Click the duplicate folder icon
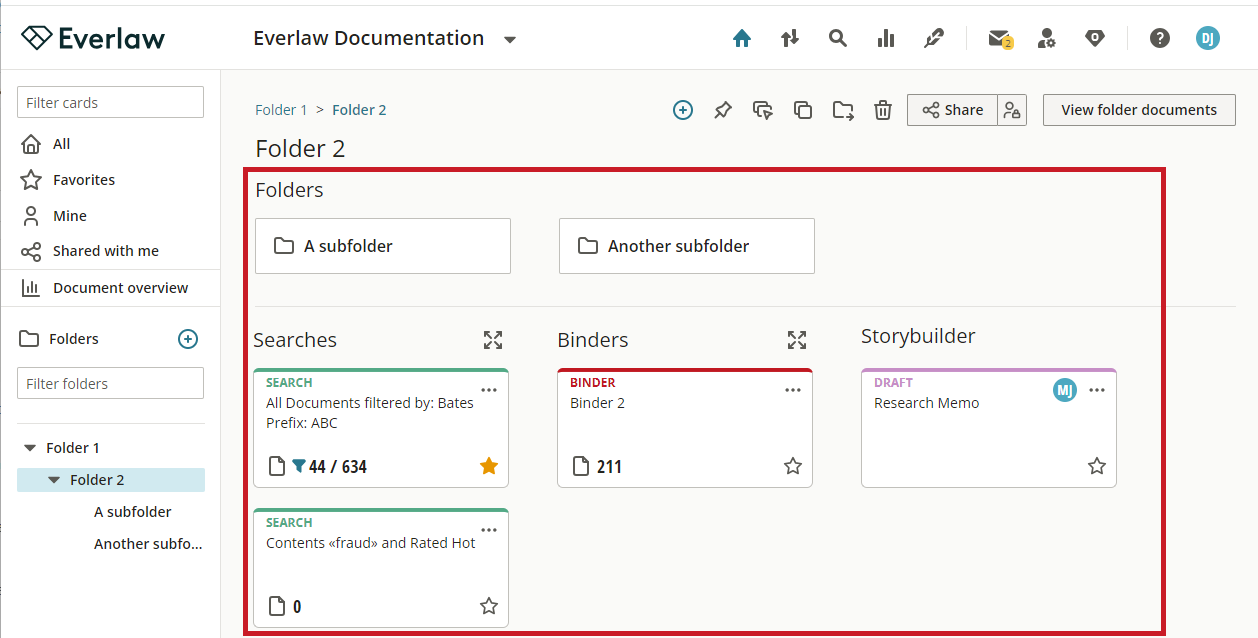This screenshot has width=1258, height=638. [x=803, y=110]
